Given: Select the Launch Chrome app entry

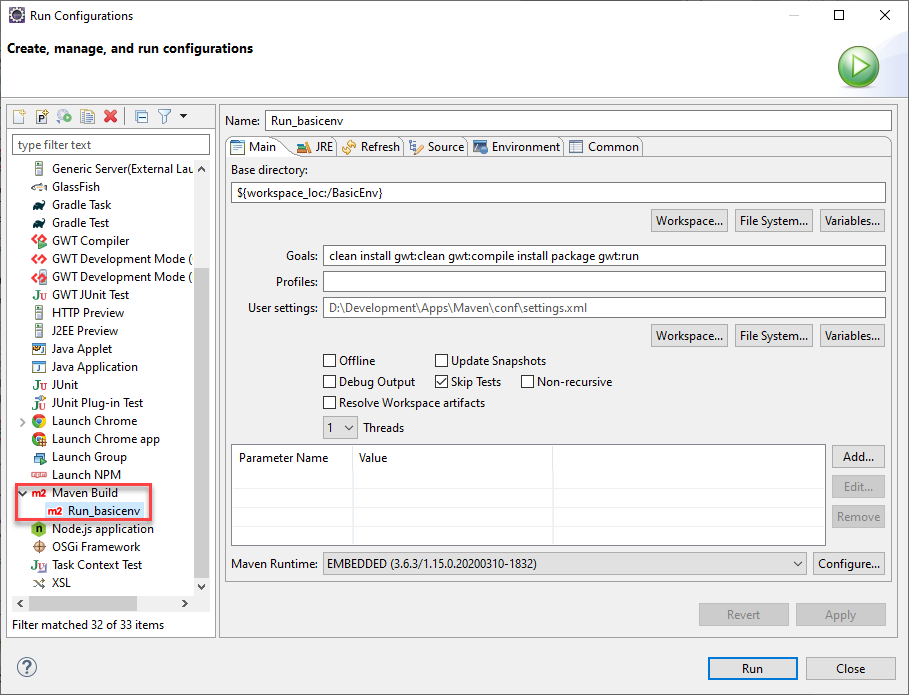Looking at the screenshot, I should (x=105, y=439).
